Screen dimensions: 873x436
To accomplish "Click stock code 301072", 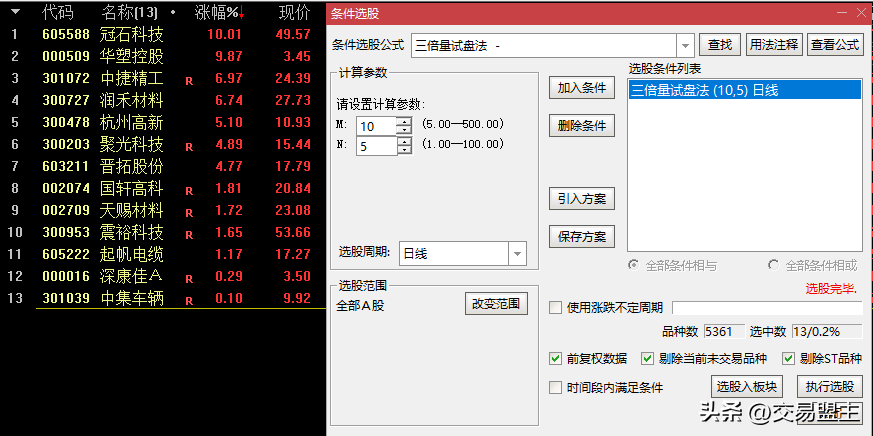I will (x=66, y=79).
